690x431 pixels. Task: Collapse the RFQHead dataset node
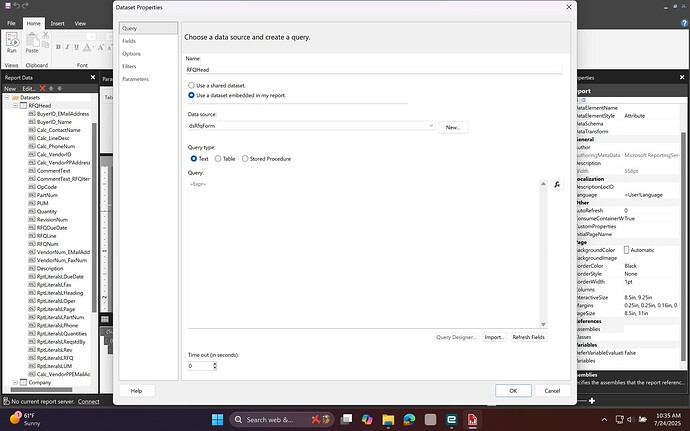[15, 106]
